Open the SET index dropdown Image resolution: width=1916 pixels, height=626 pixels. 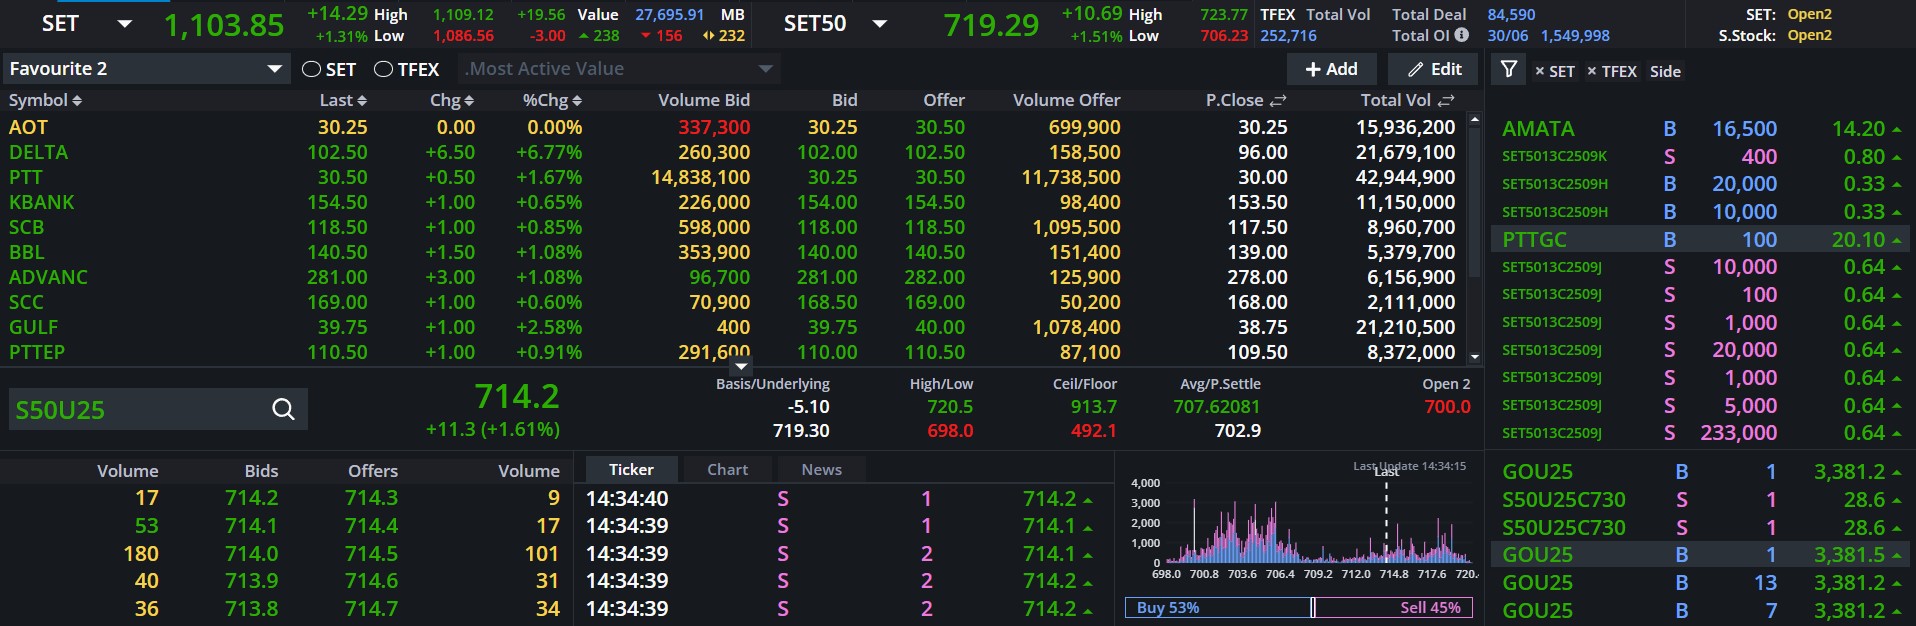tap(125, 23)
